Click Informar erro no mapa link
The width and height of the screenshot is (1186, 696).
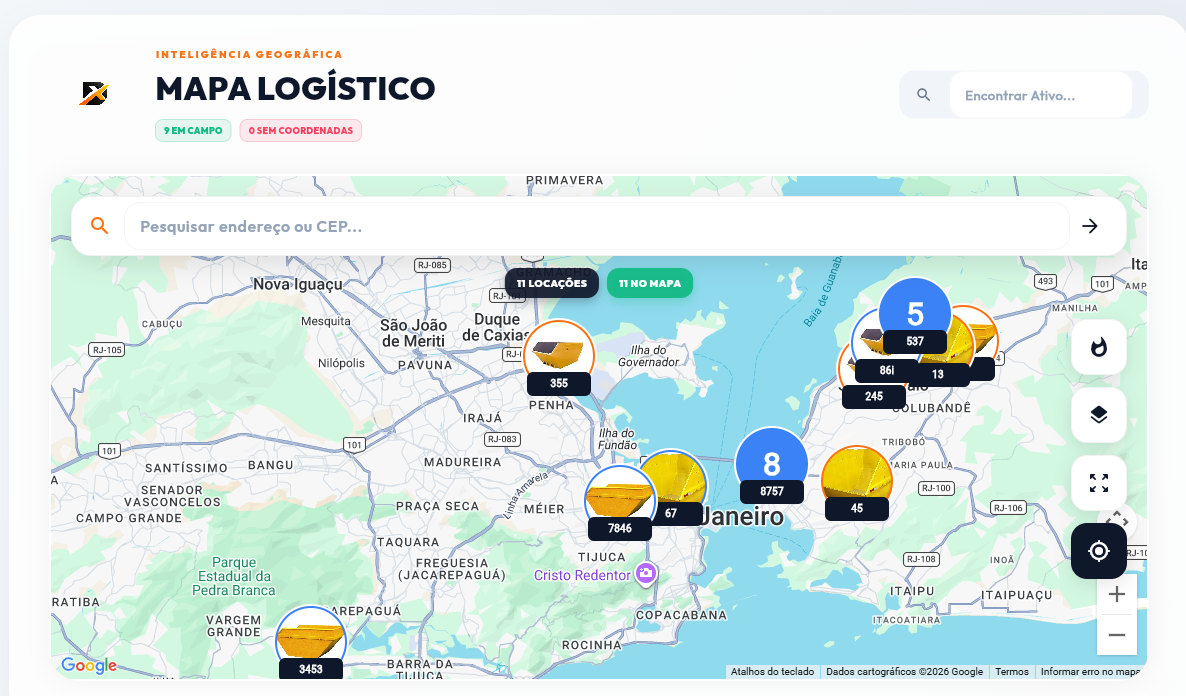[1089, 672]
